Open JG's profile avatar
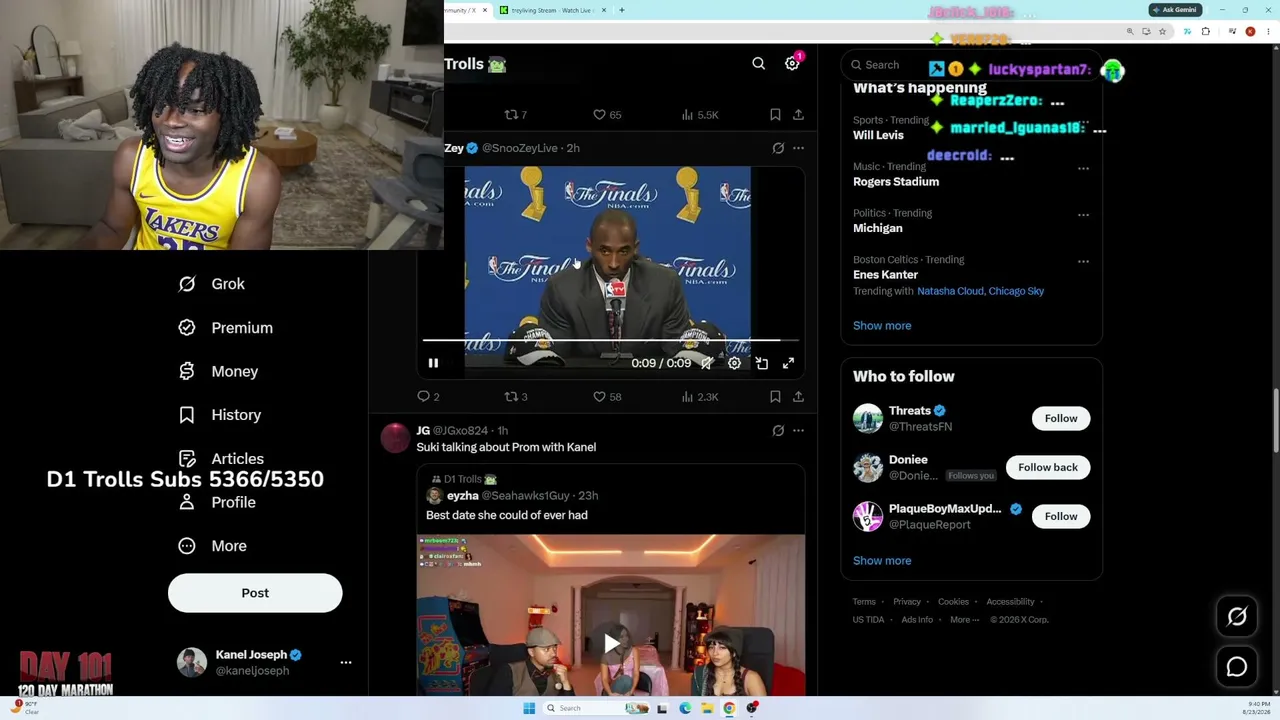 [x=396, y=438]
